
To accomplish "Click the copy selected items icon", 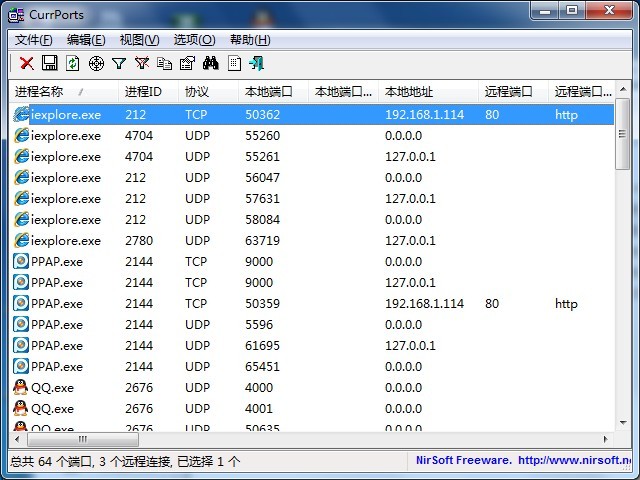I will point(165,63).
